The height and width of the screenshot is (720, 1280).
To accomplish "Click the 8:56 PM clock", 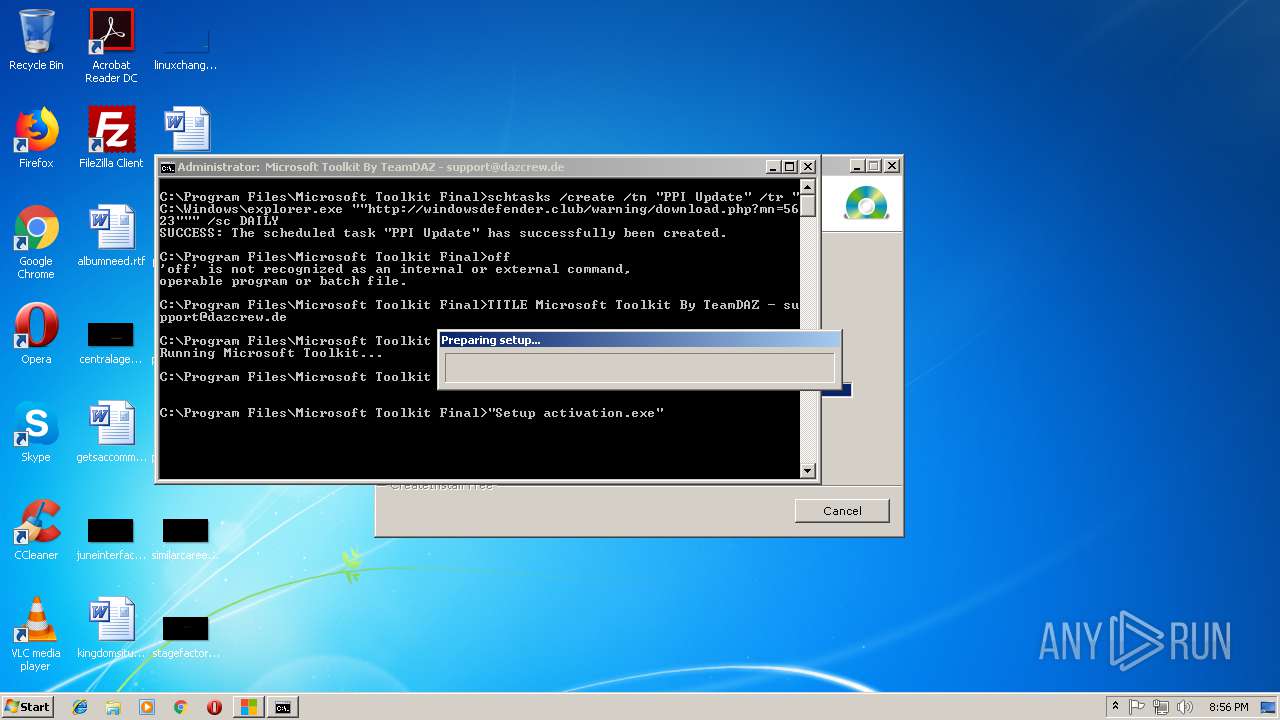I will click(1228, 707).
